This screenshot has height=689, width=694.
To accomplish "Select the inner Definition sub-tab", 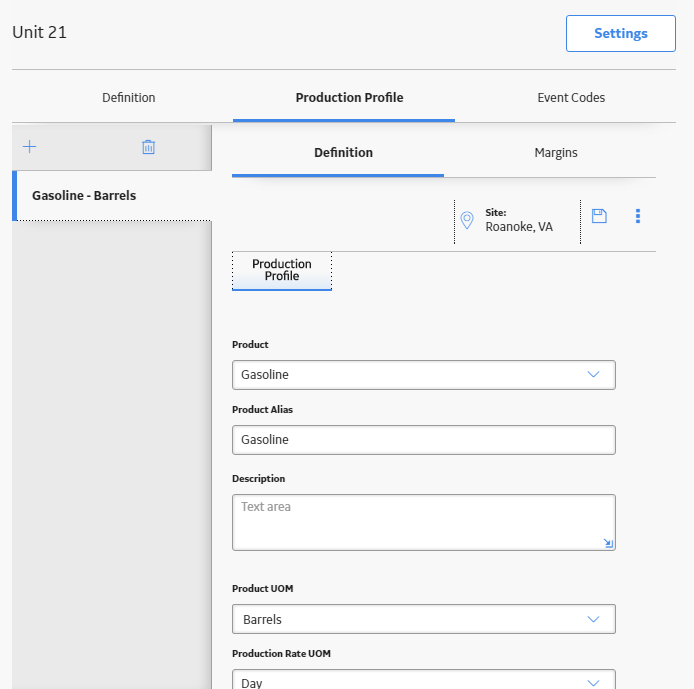I will tap(343, 153).
